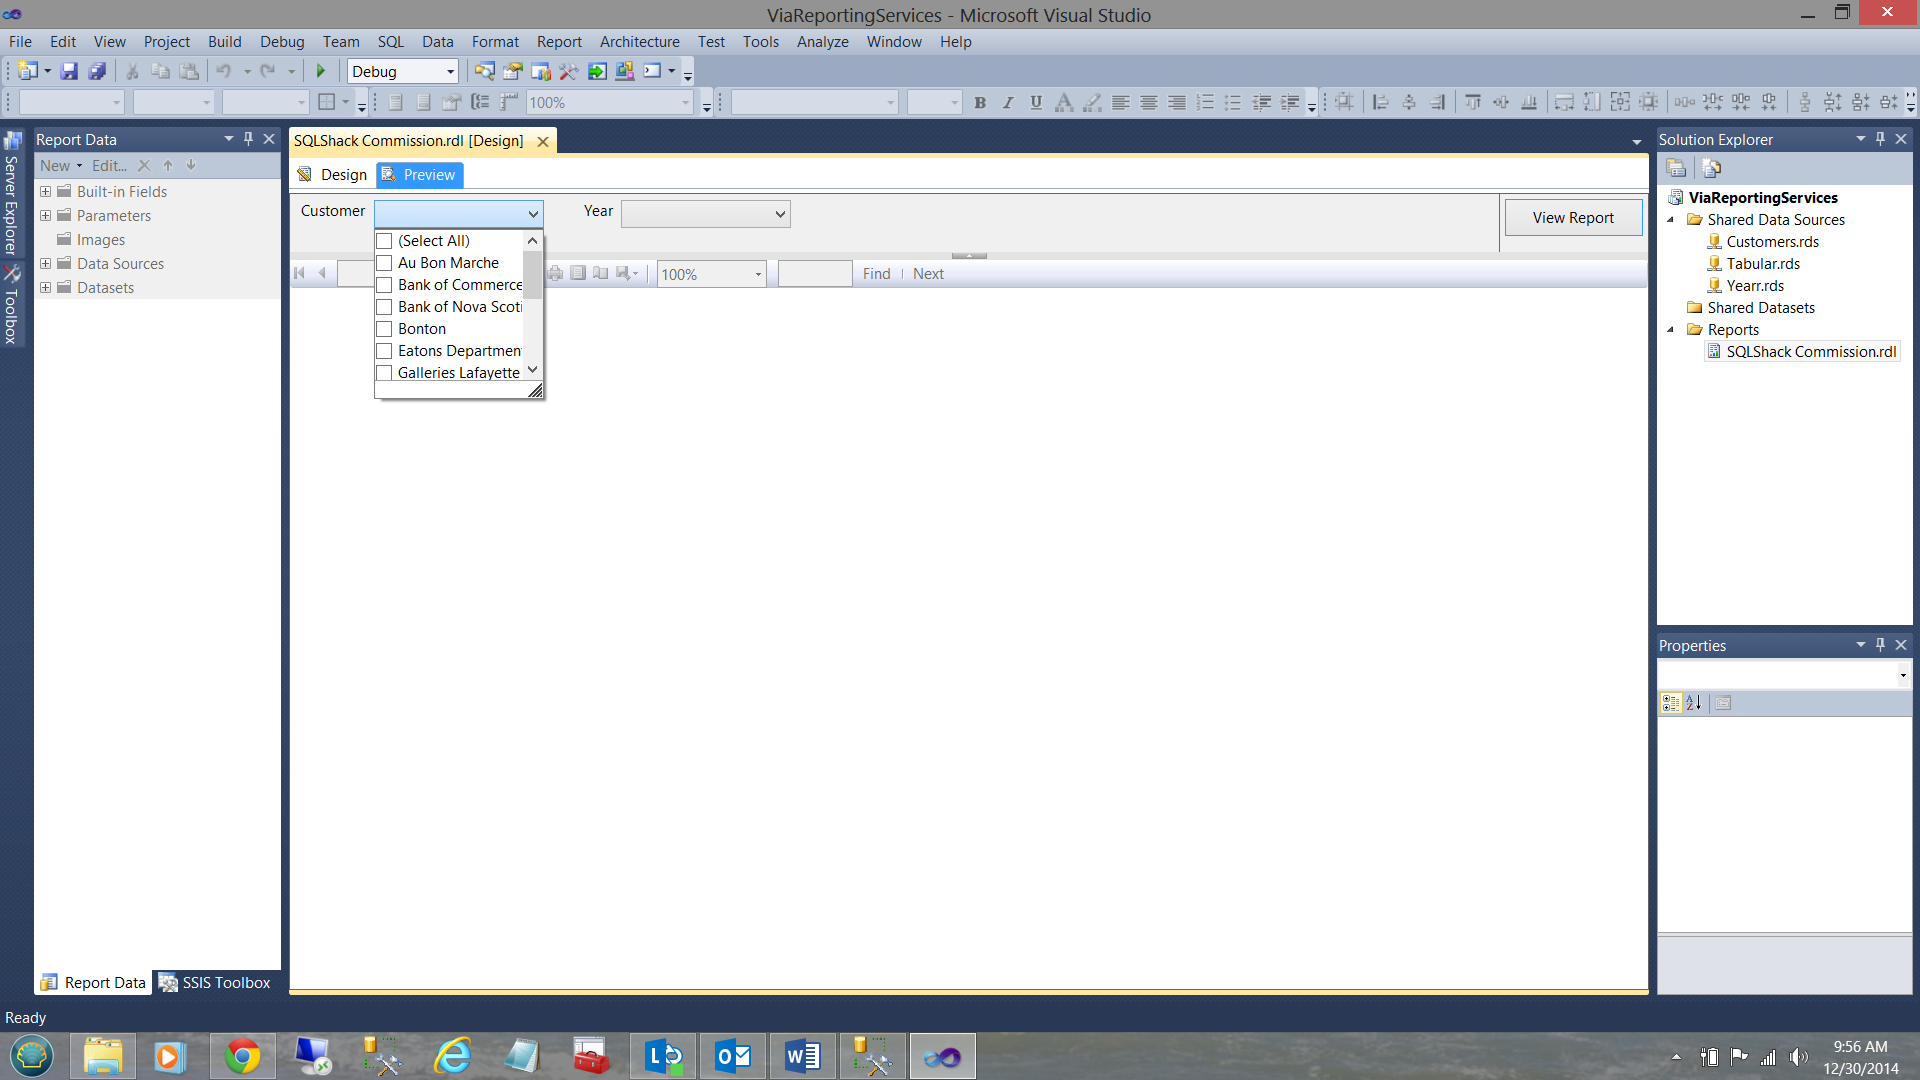
Task: Open the report zoom 100% dropdown
Action: click(x=757, y=274)
